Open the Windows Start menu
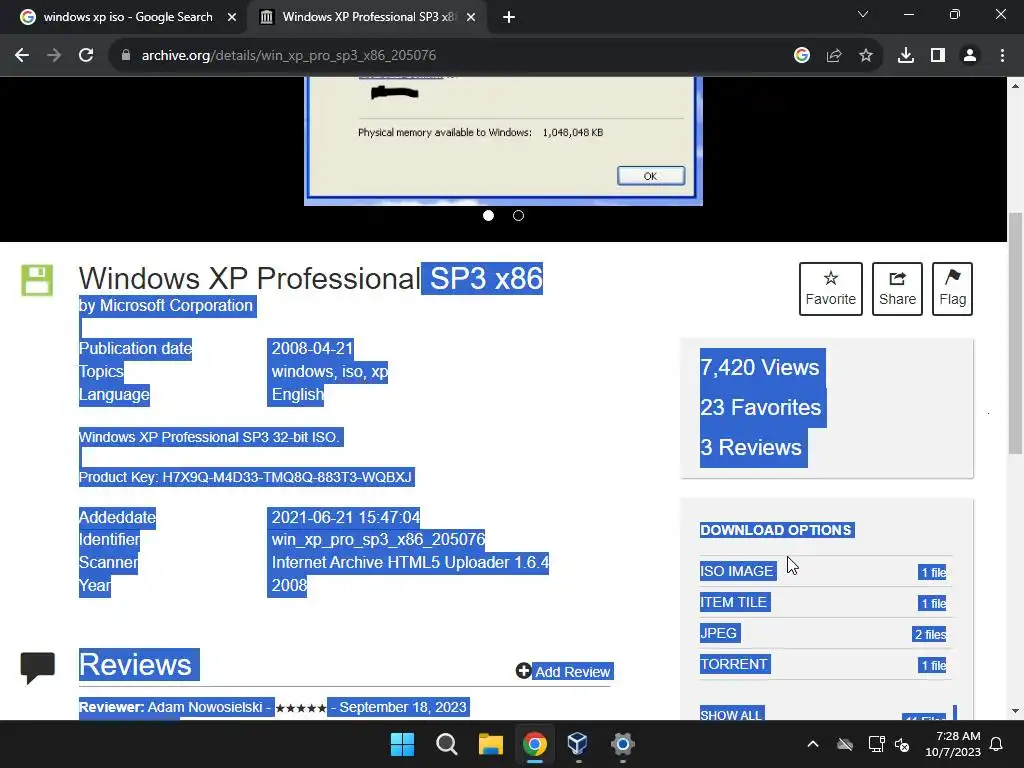This screenshot has height=768, width=1024. (x=402, y=744)
